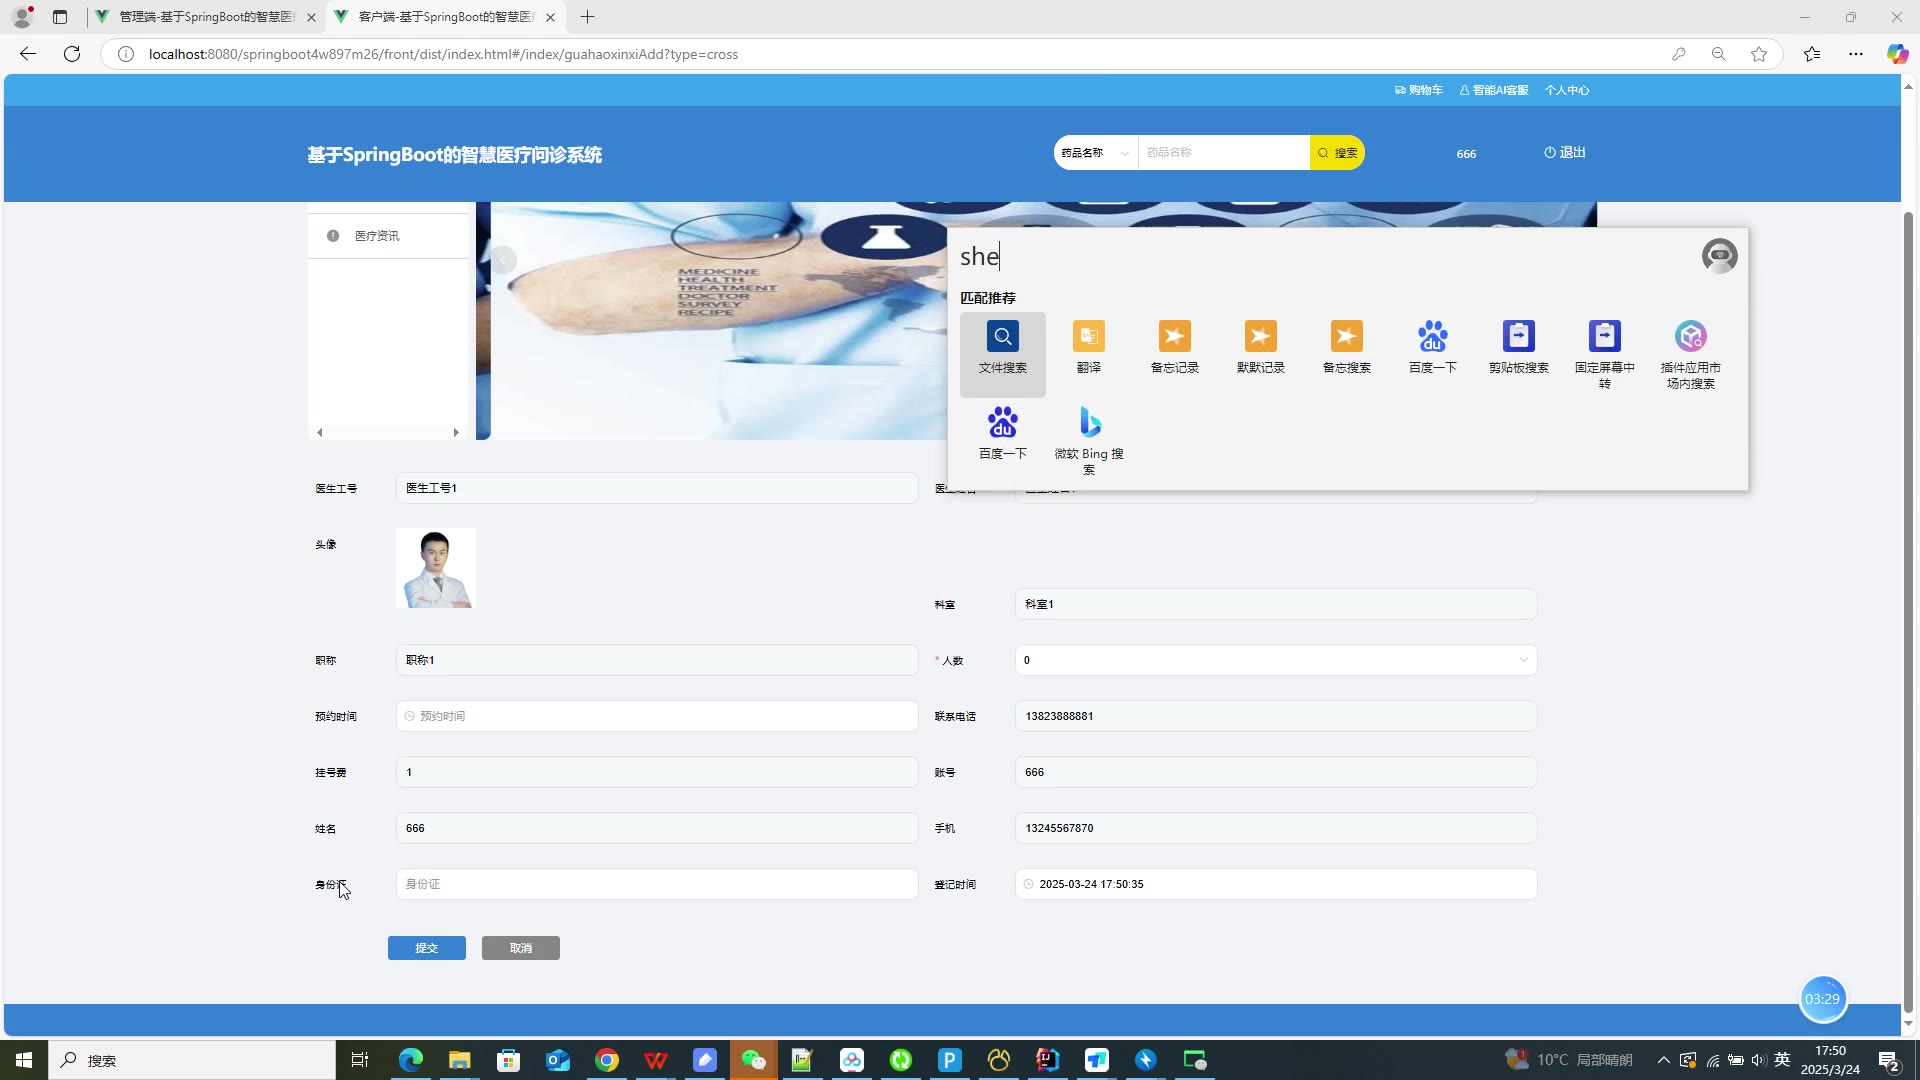Click the 翻译 translate plugin icon
Image resolution: width=1920 pixels, height=1080 pixels.
pyautogui.click(x=1088, y=347)
